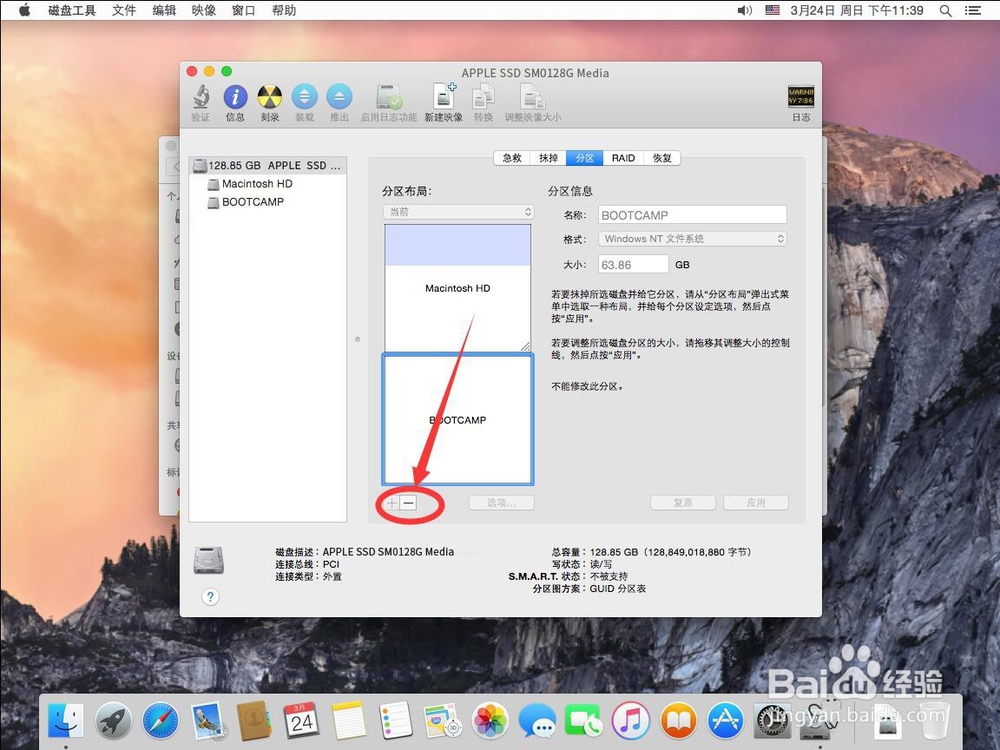Click the Macintosh HD partition resize handle
This screenshot has width=1000, height=750.
point(525,346)
